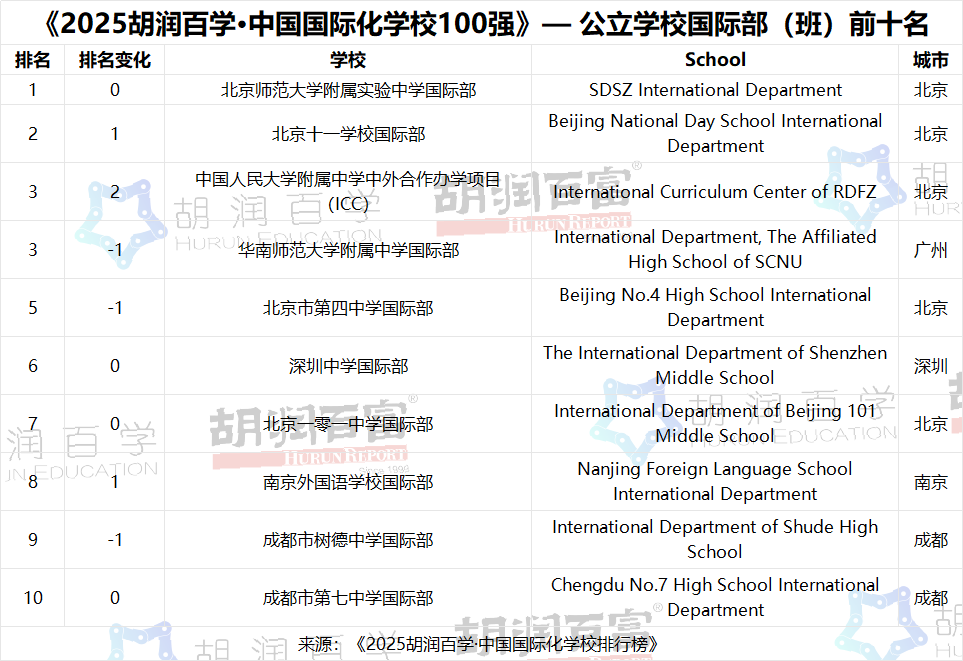The height and width of the screenshot is (661, 963).
Task: Click the school name "深圳中学国际部"
Action: click(348, 366)
